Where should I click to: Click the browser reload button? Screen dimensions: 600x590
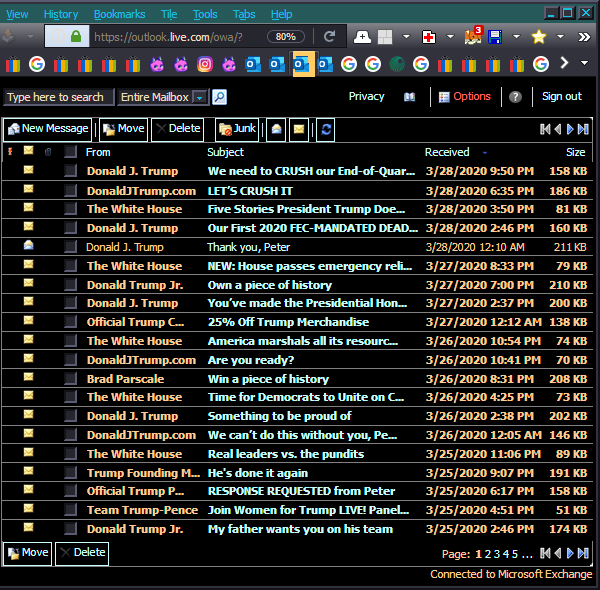pos(329,37)
